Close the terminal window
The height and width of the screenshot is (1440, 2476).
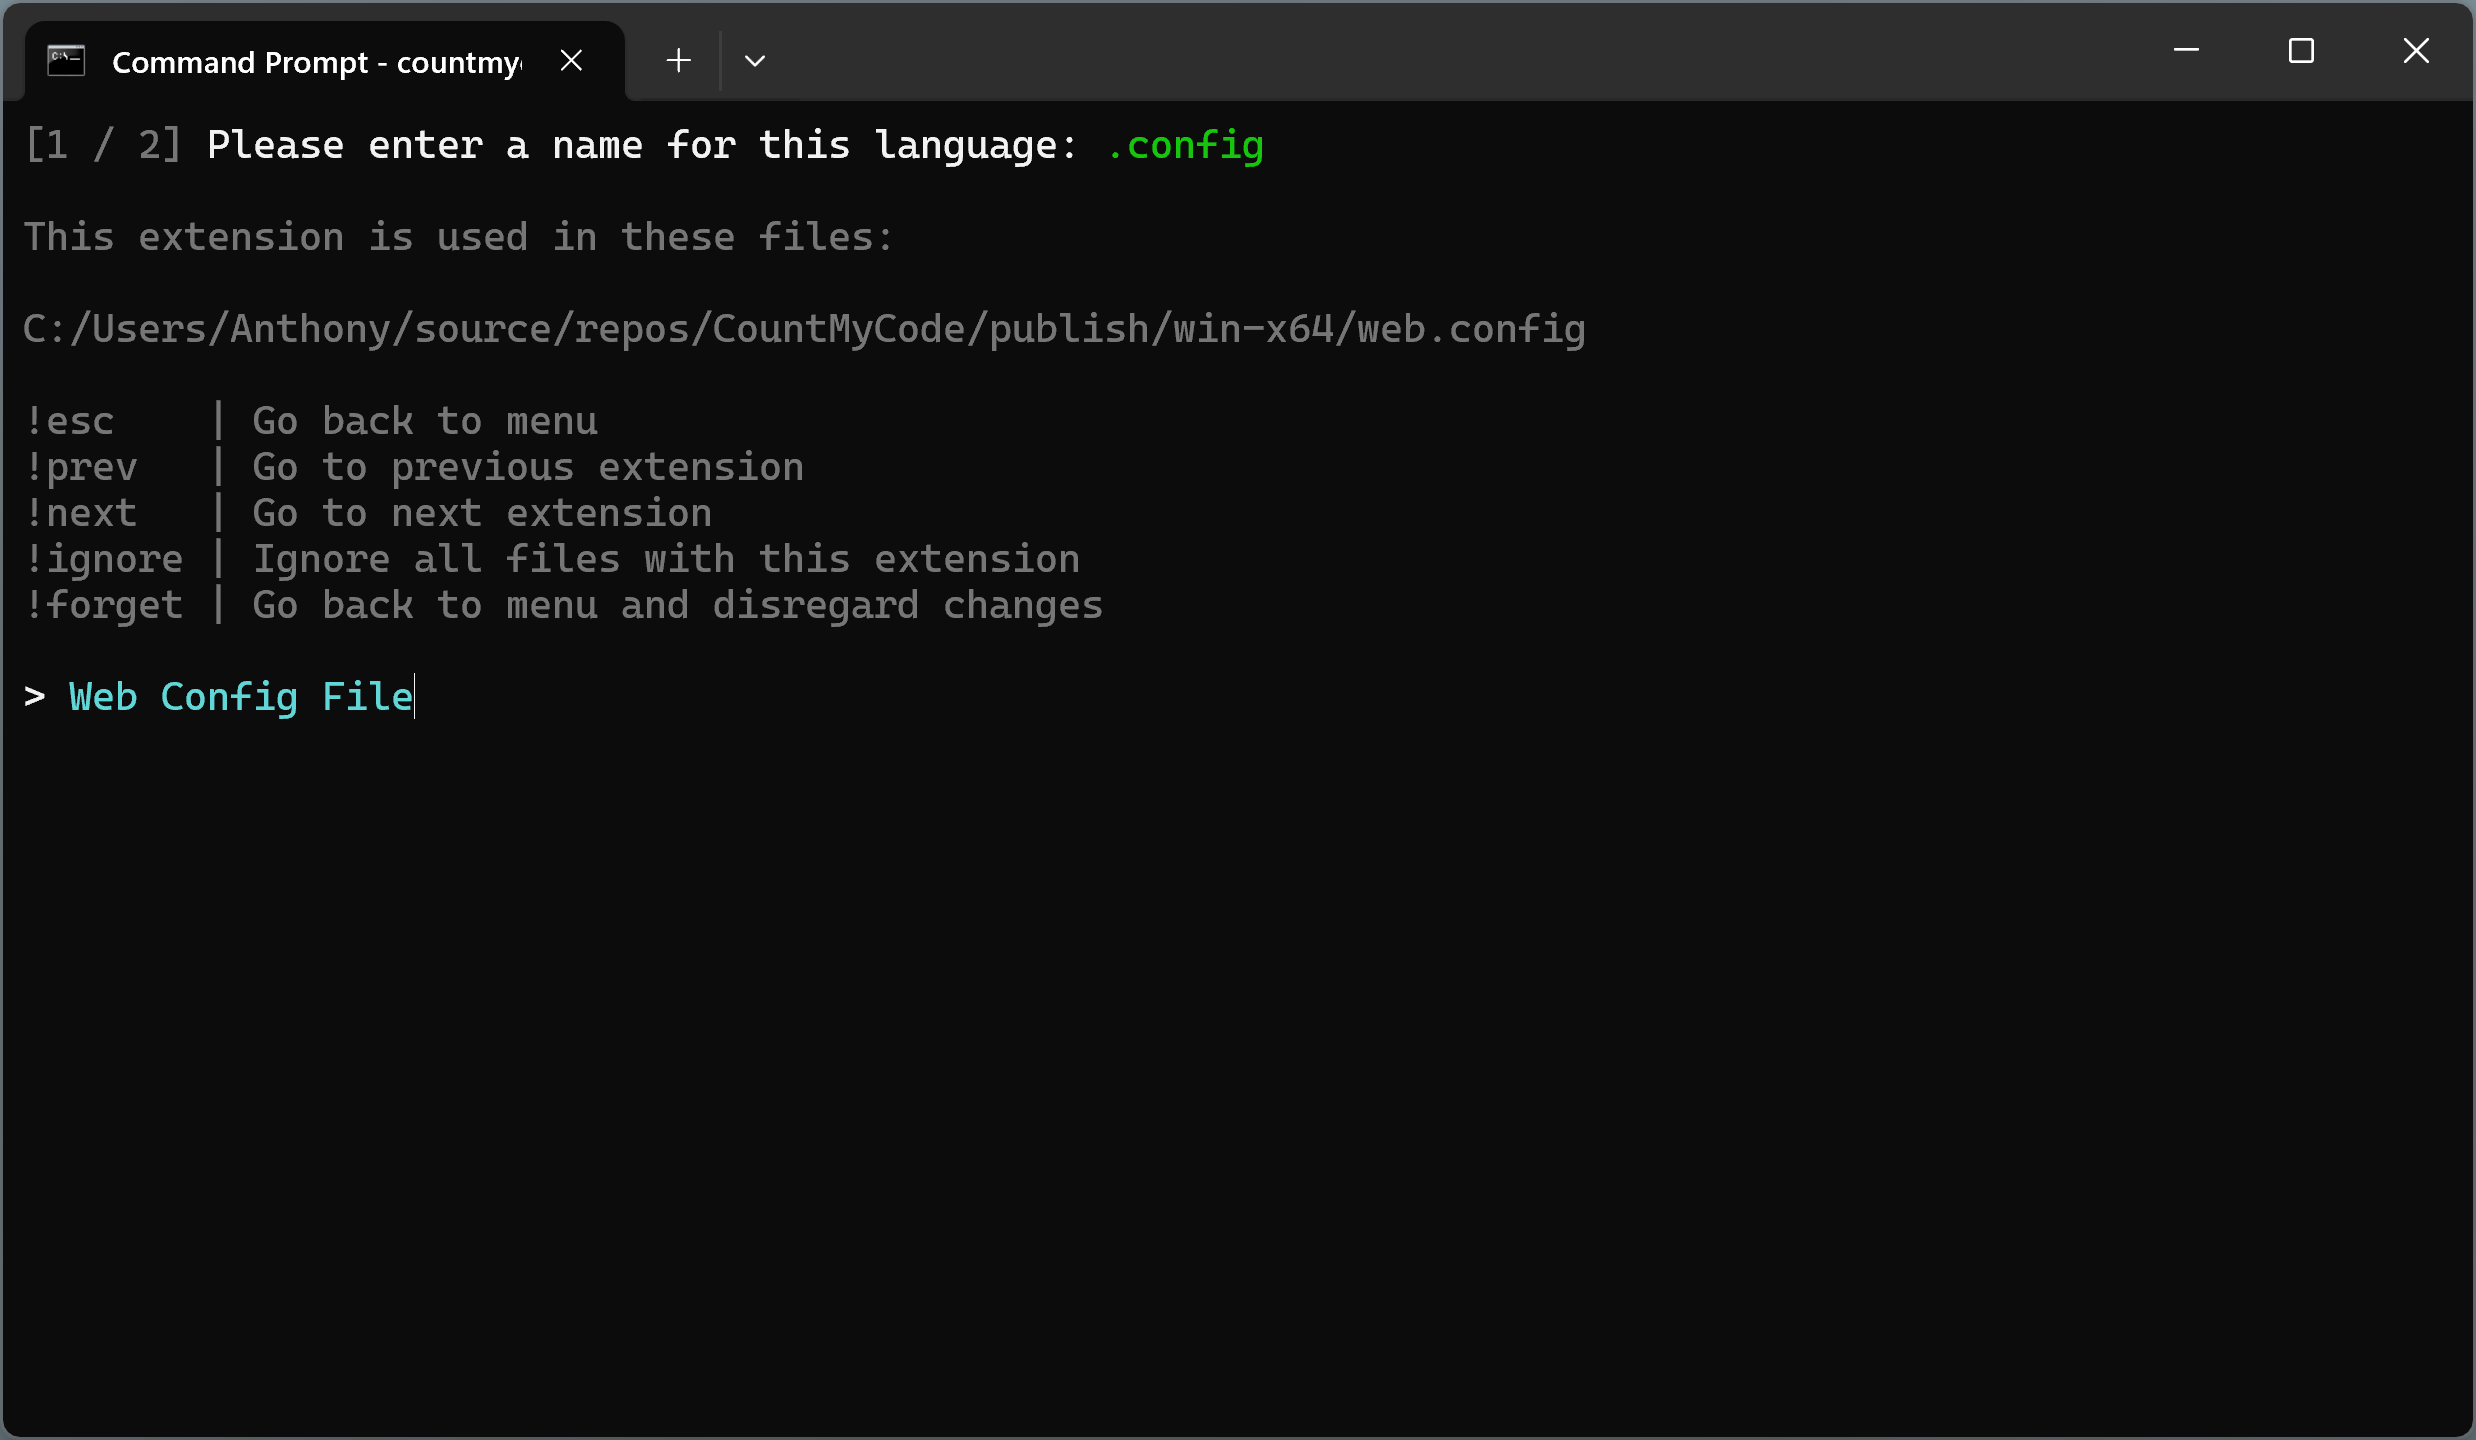2416,50
